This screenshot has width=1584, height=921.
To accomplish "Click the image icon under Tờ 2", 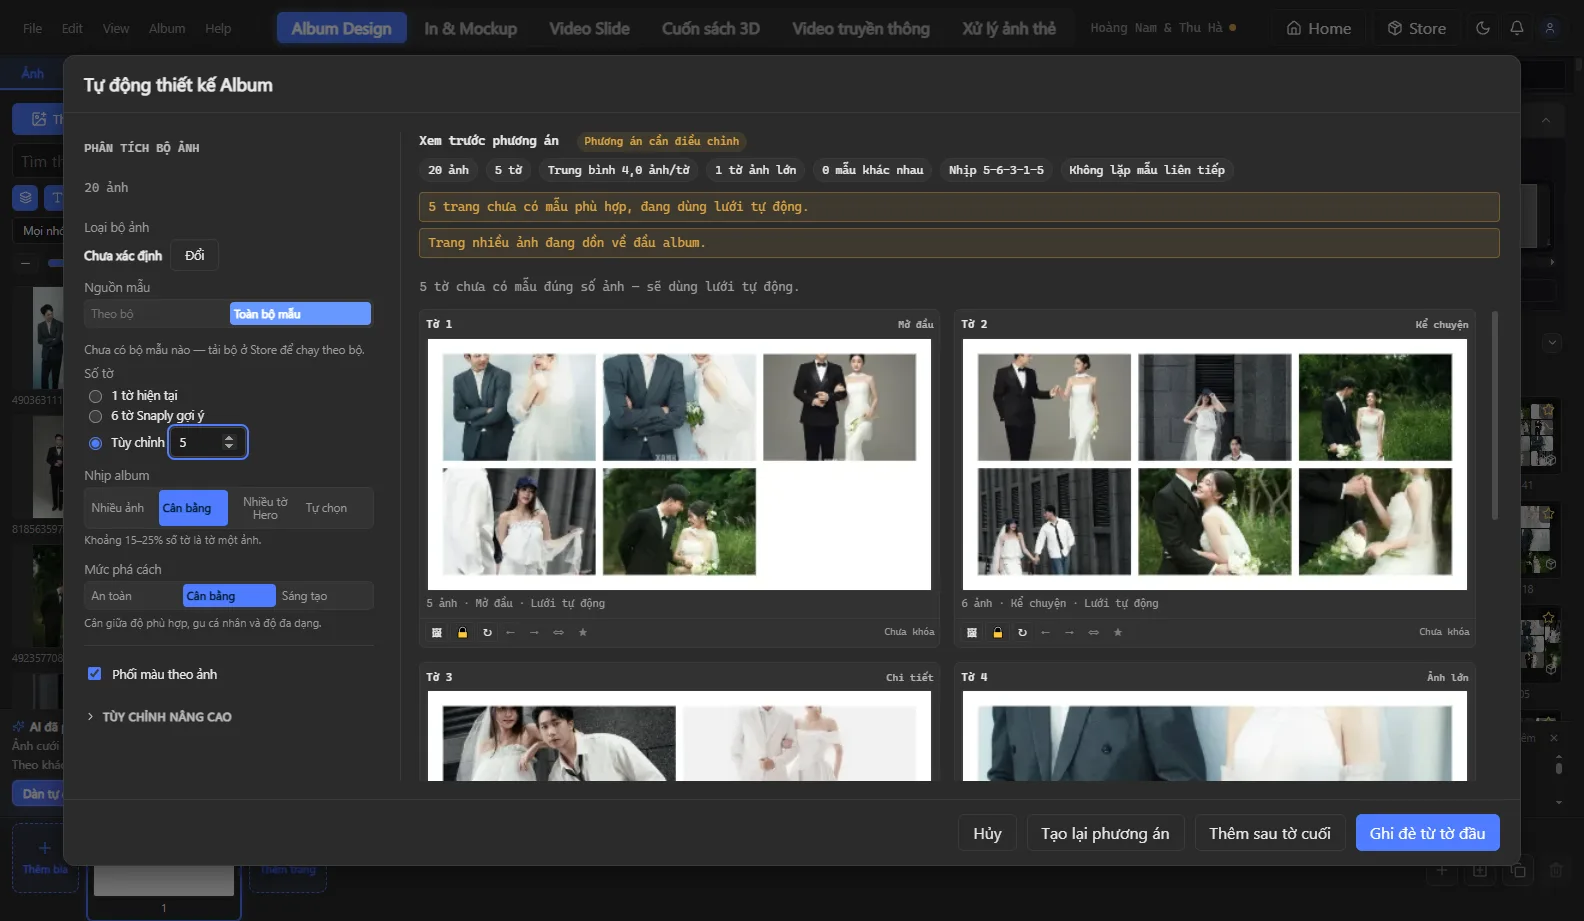I will pyautogui.click(x=972, y=632).
